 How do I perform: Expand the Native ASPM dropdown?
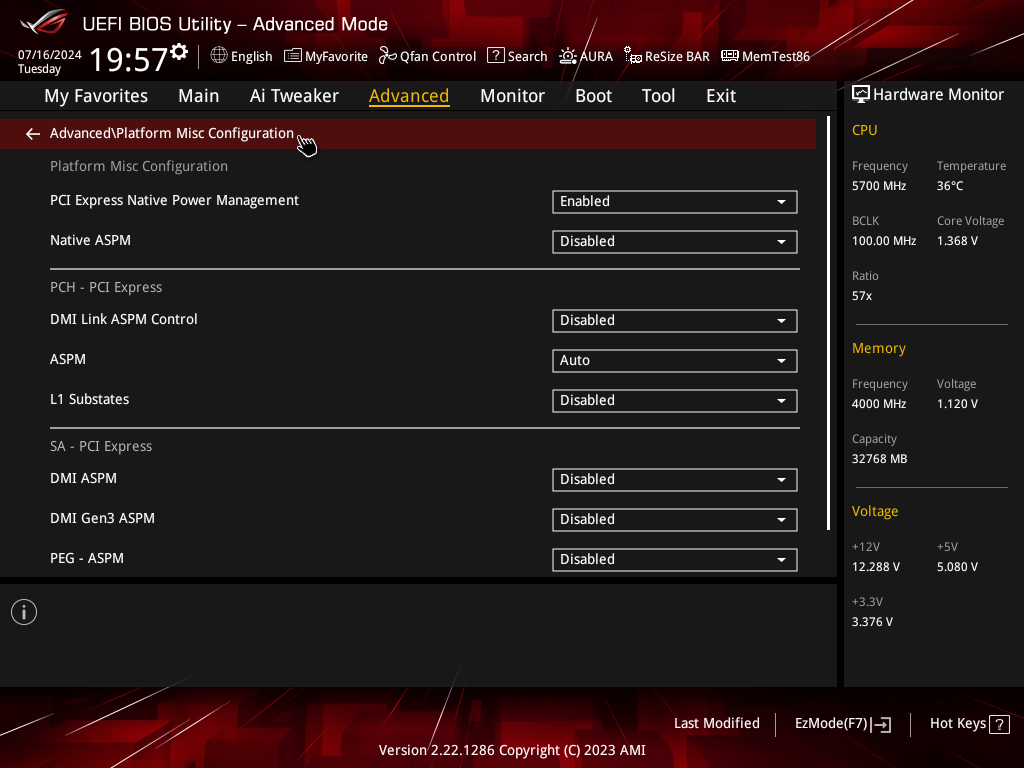click(675, 242)
